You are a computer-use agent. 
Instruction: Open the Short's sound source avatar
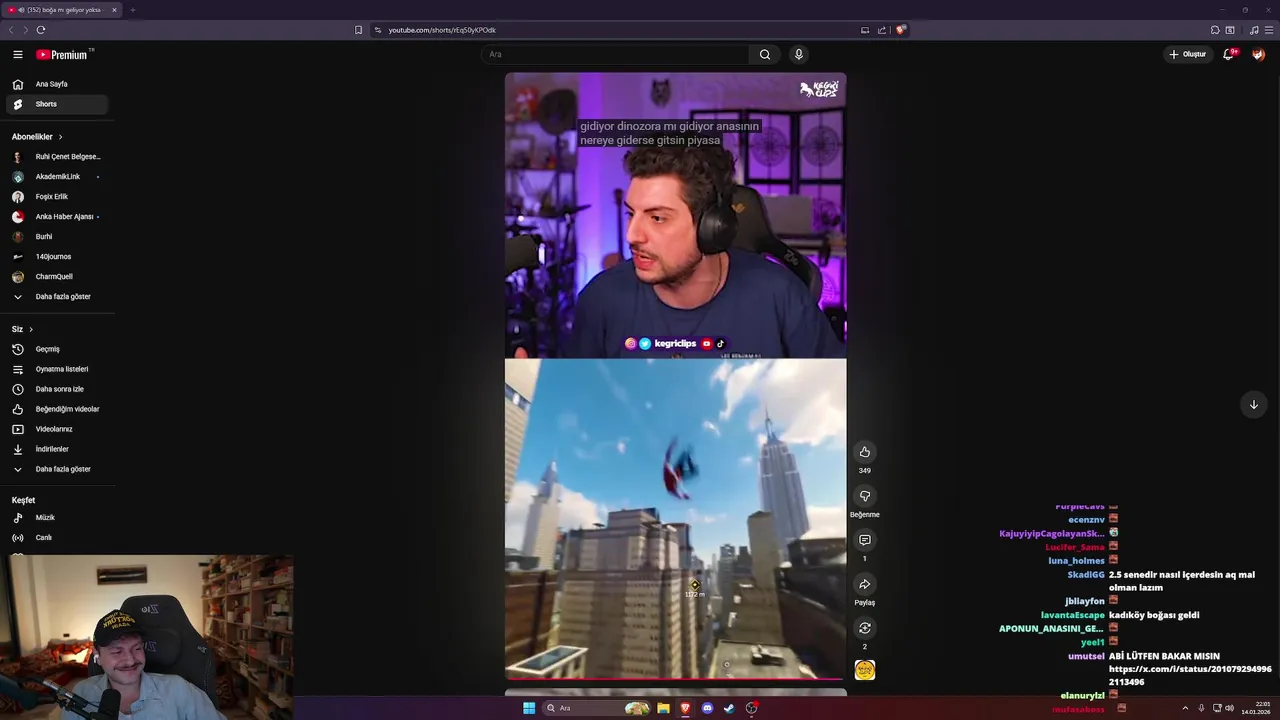[x=865, y=670]
